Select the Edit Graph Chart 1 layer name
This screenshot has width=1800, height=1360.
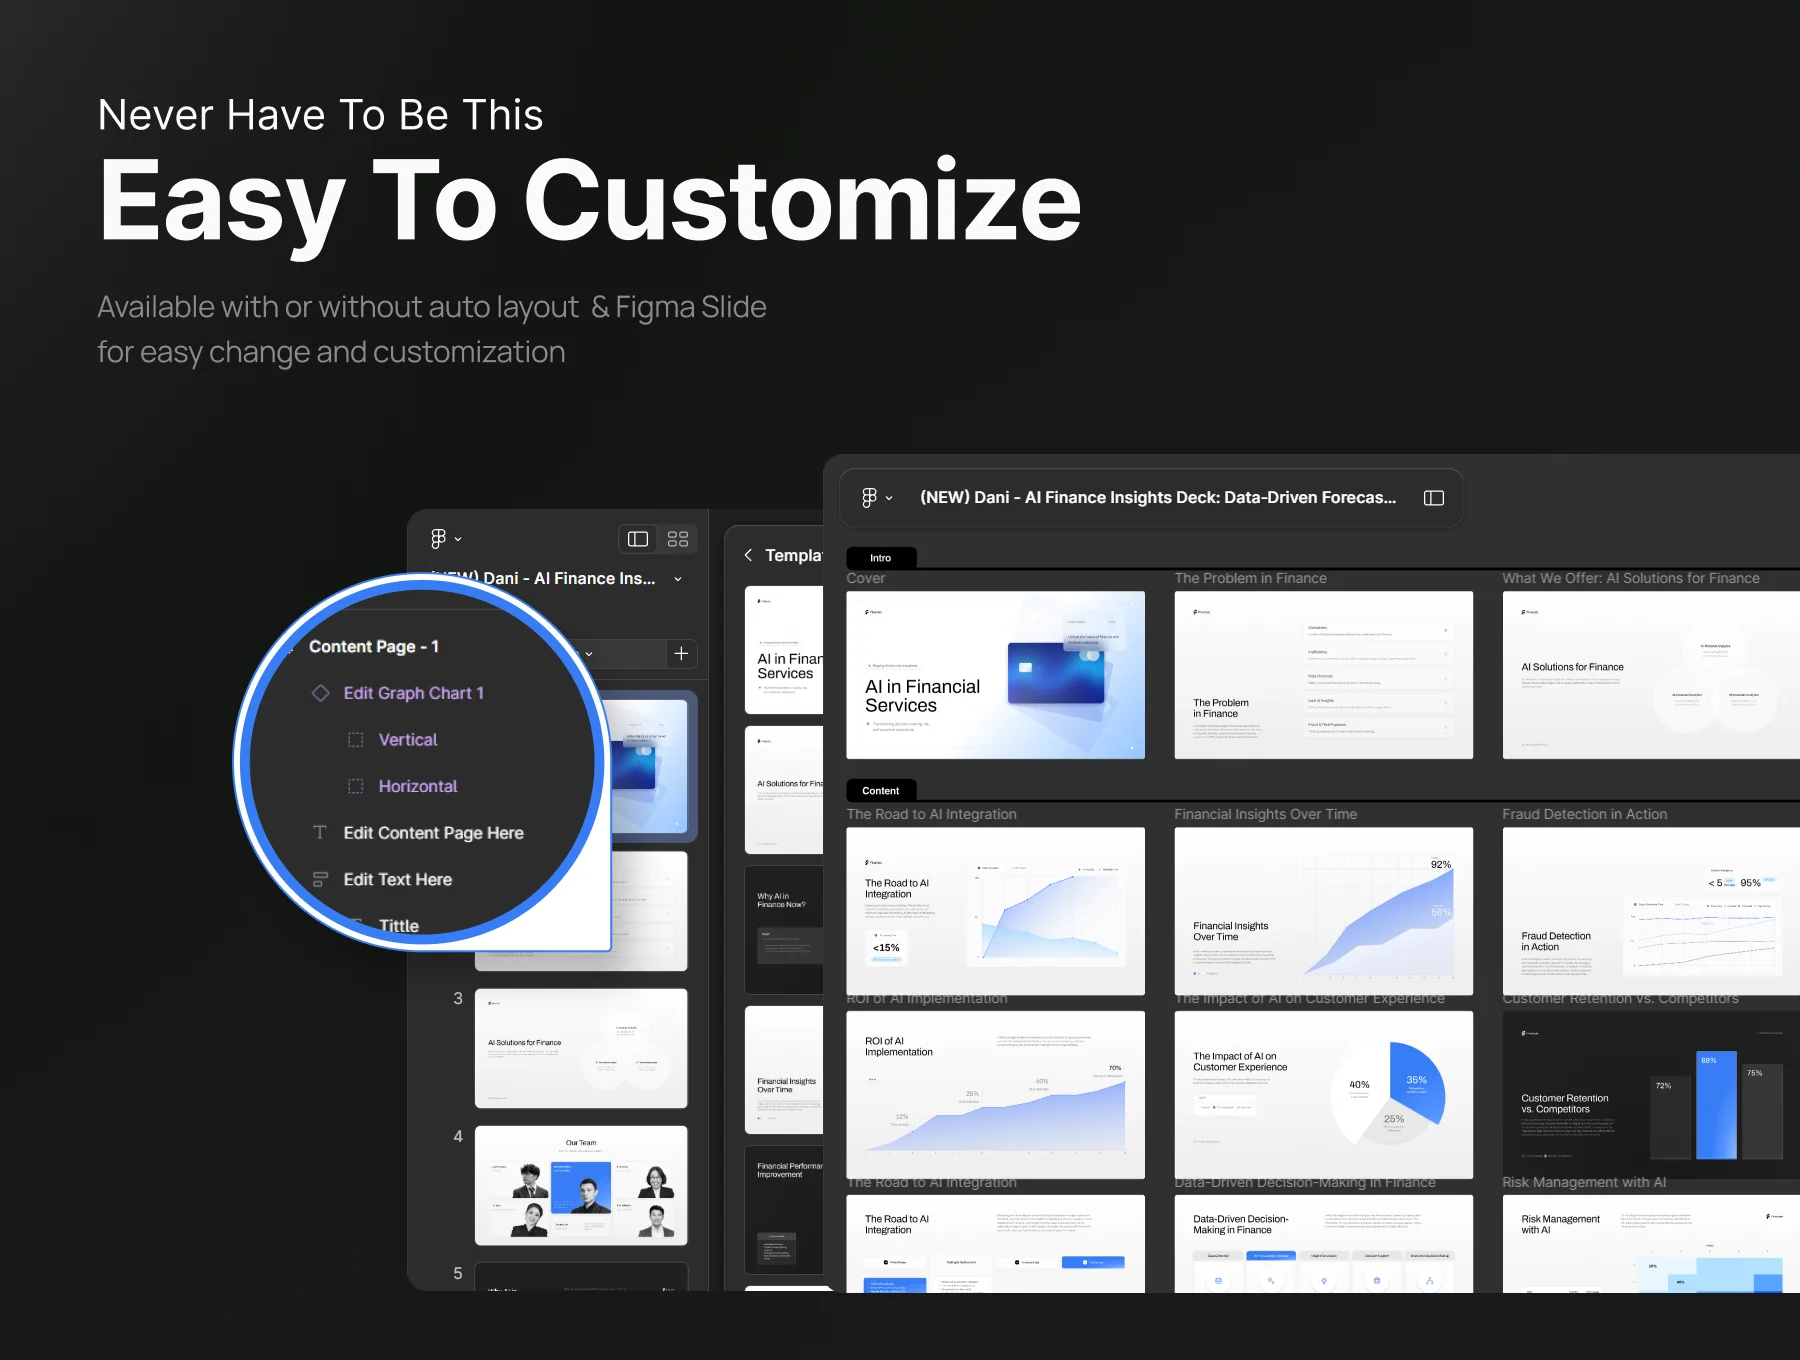click(x=414, y=693)
